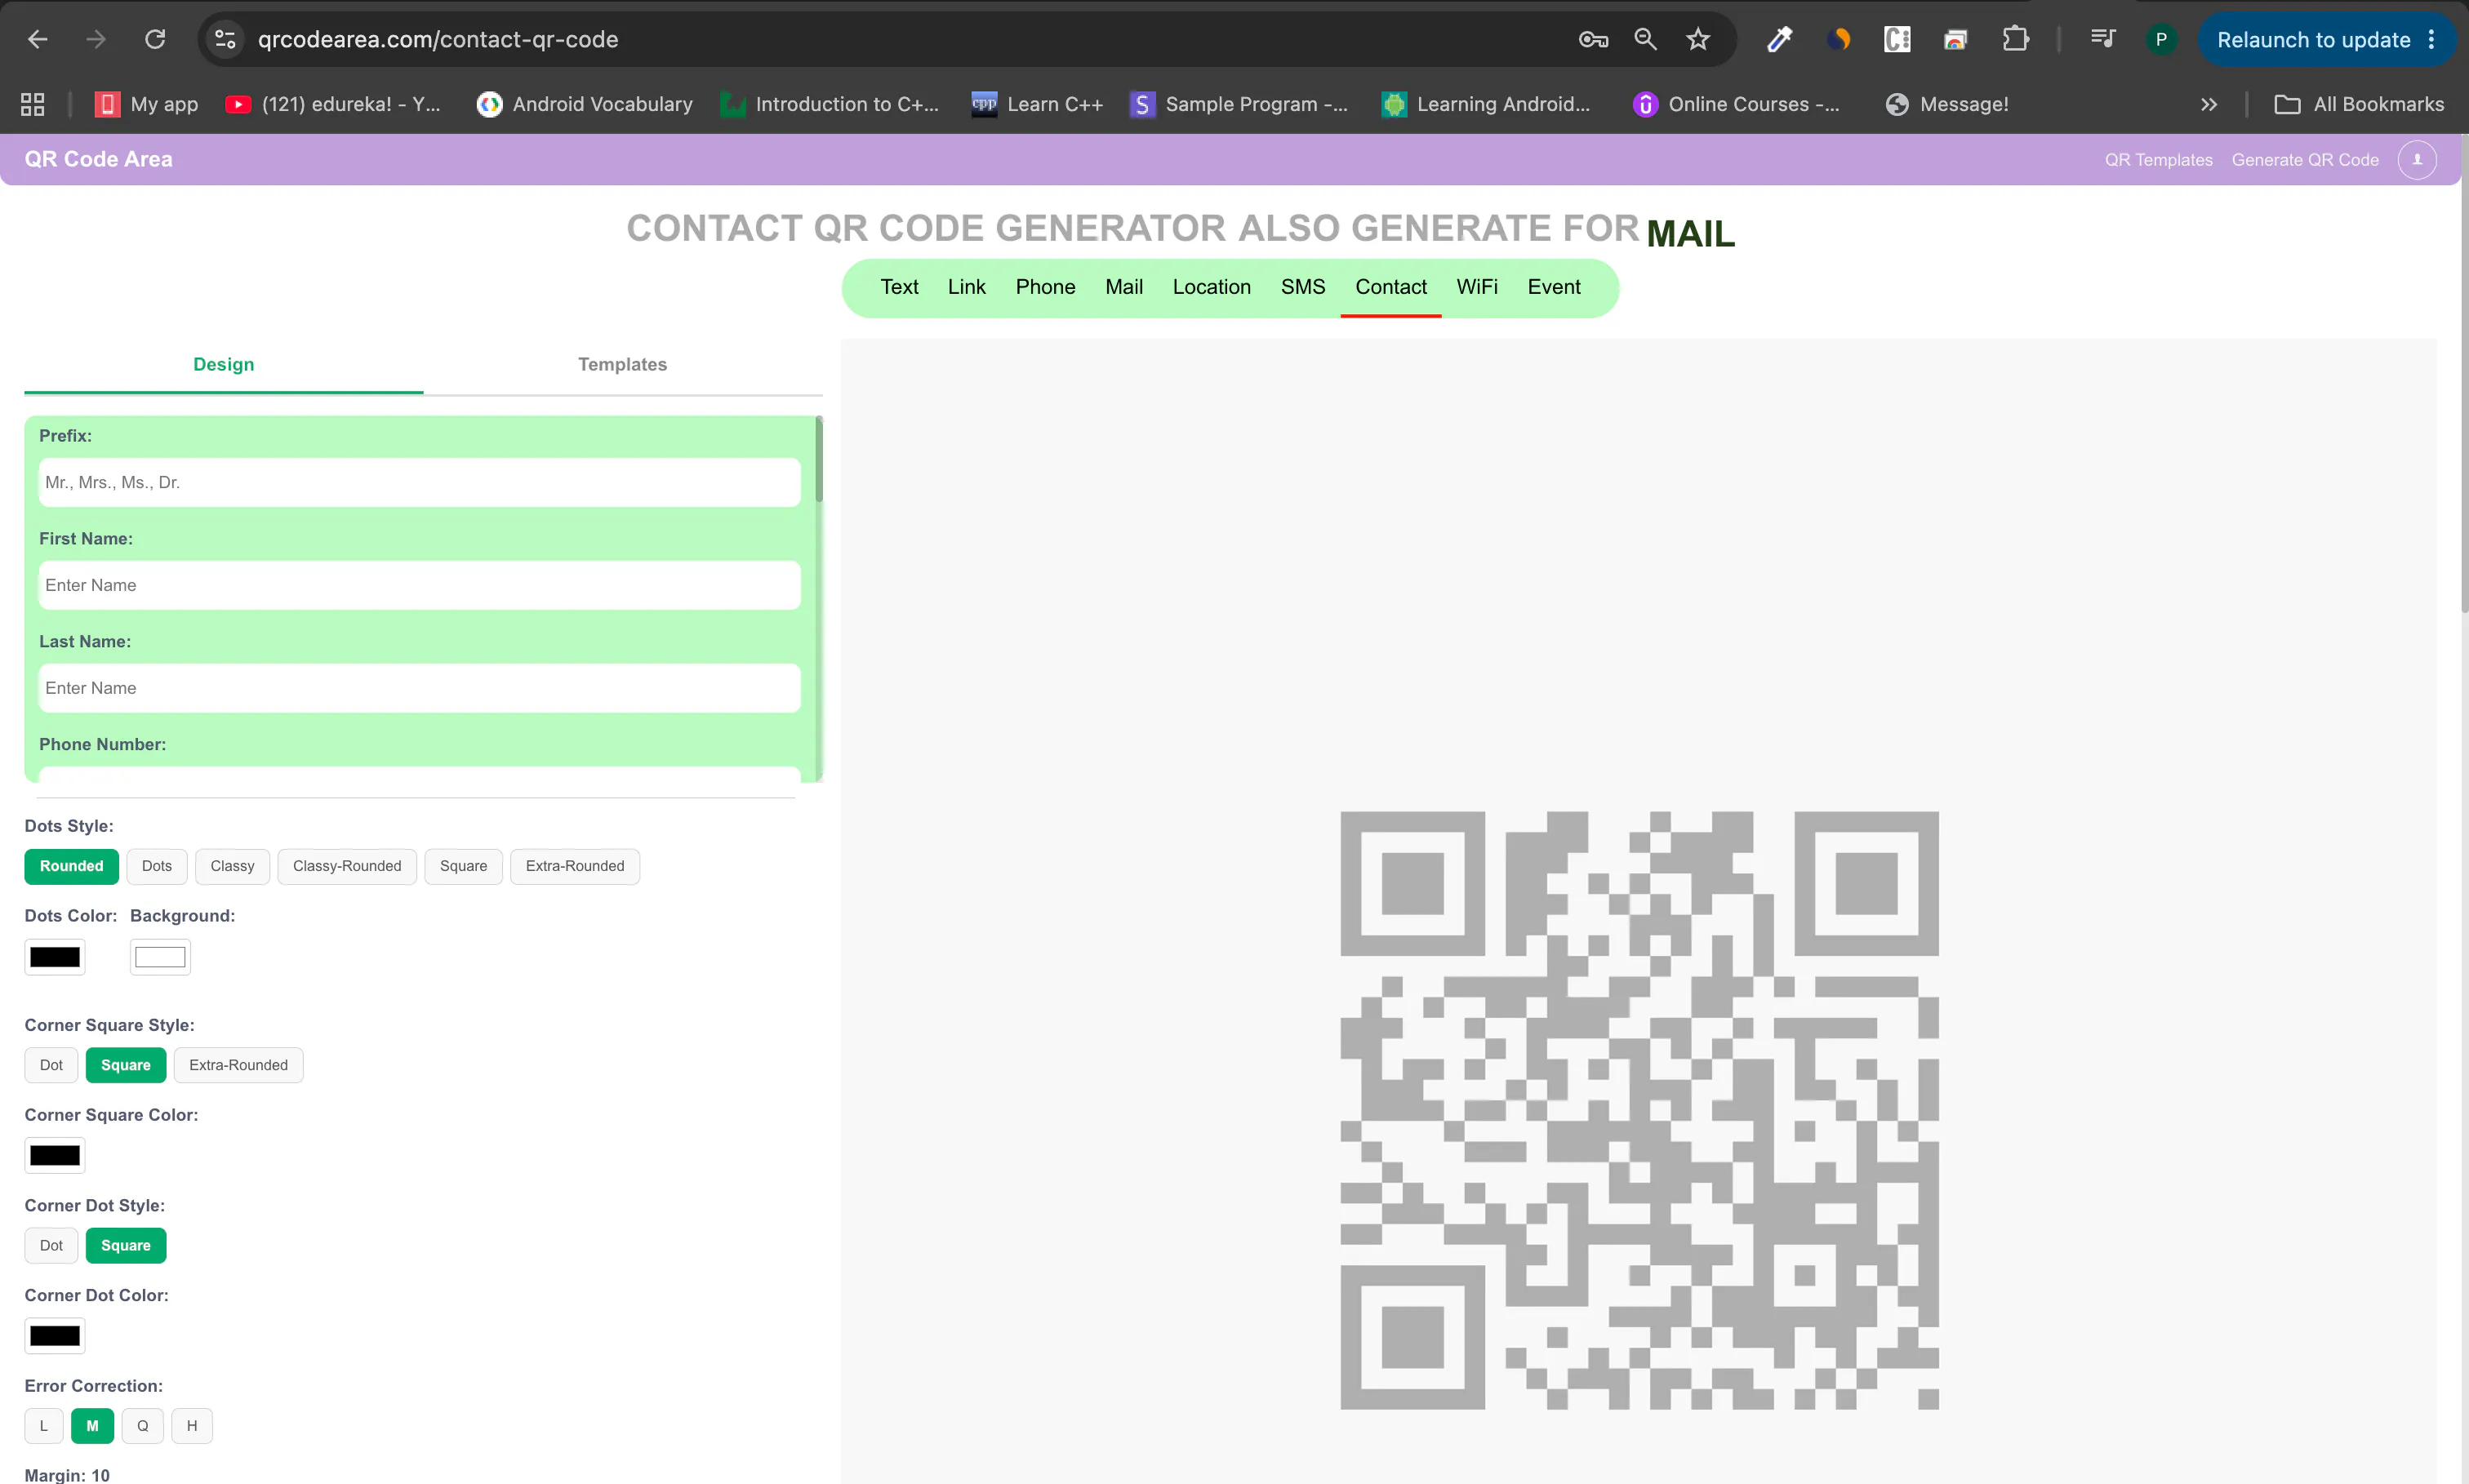The height and width of the screenshot is (1484, 2469).
Task: Click the QR Code Area logo
Action: (98, 159)
